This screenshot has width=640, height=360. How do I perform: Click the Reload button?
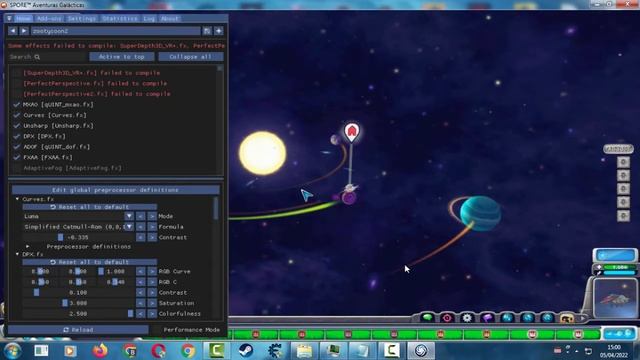(78, 330)
